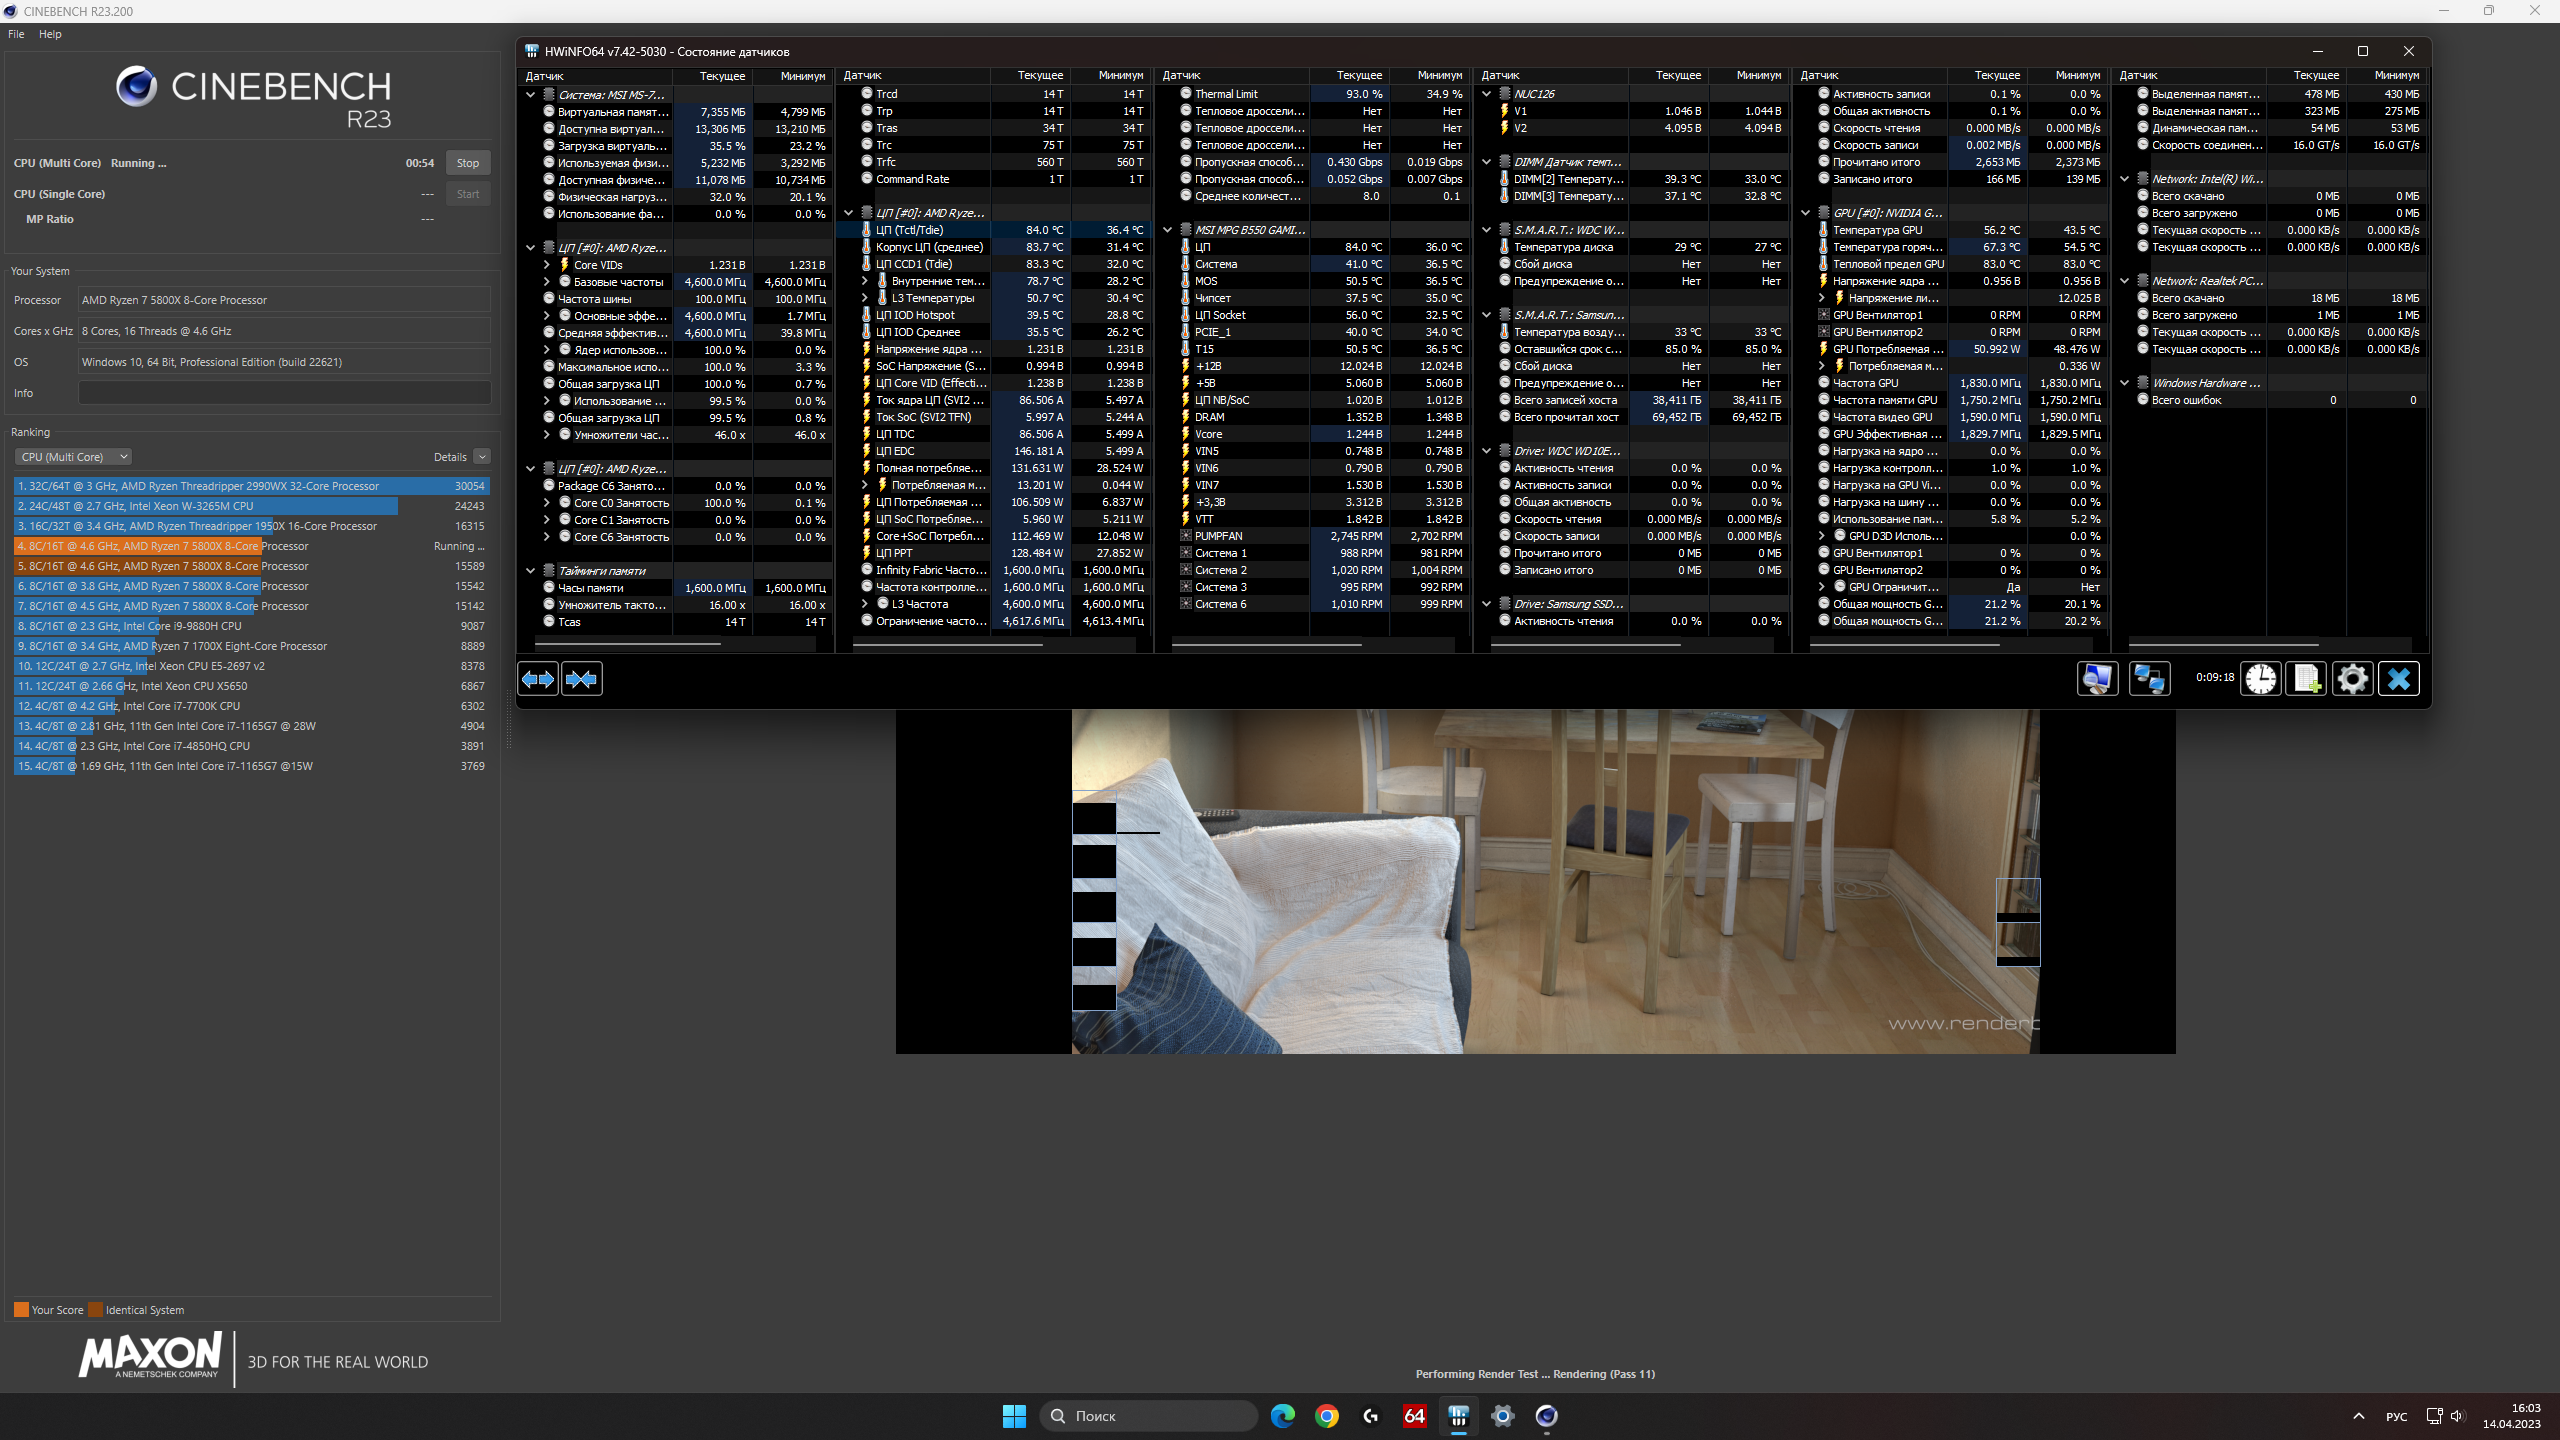This screenshot has width=2560, height=1440.
Task: Click the expand columns arrows icon in HWiNFO
Action: pyautogui.click(x=538, y=679)
